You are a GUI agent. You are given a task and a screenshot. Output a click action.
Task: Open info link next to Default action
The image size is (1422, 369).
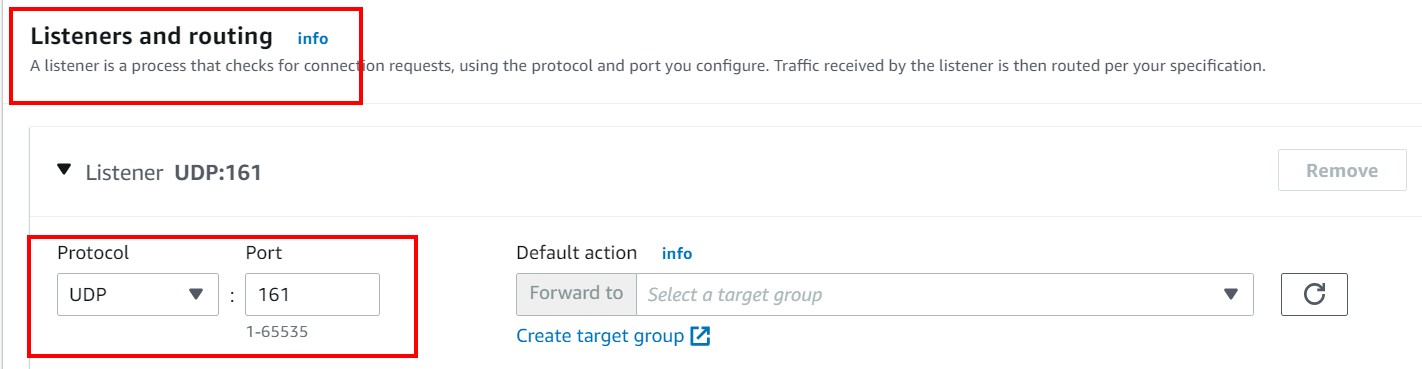(677, 254)
